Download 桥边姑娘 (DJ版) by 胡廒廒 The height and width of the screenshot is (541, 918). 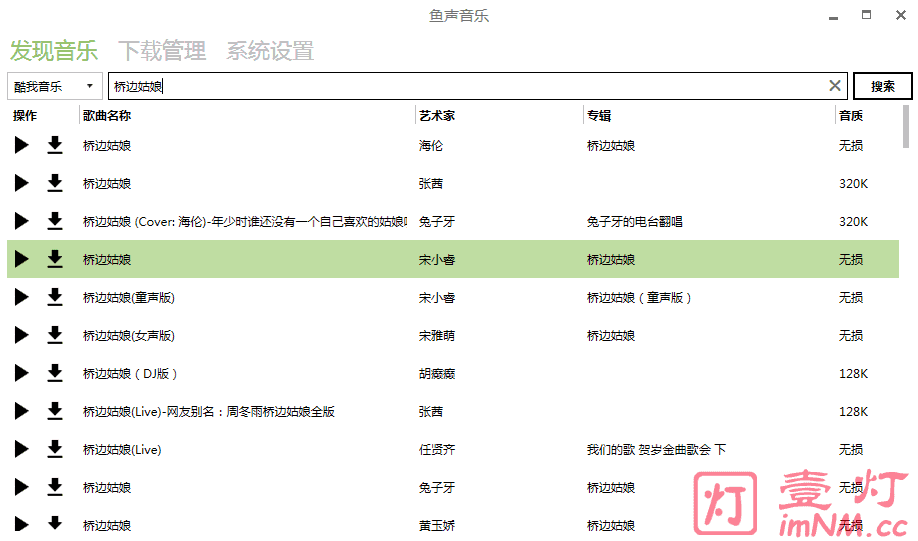(55, 374)
